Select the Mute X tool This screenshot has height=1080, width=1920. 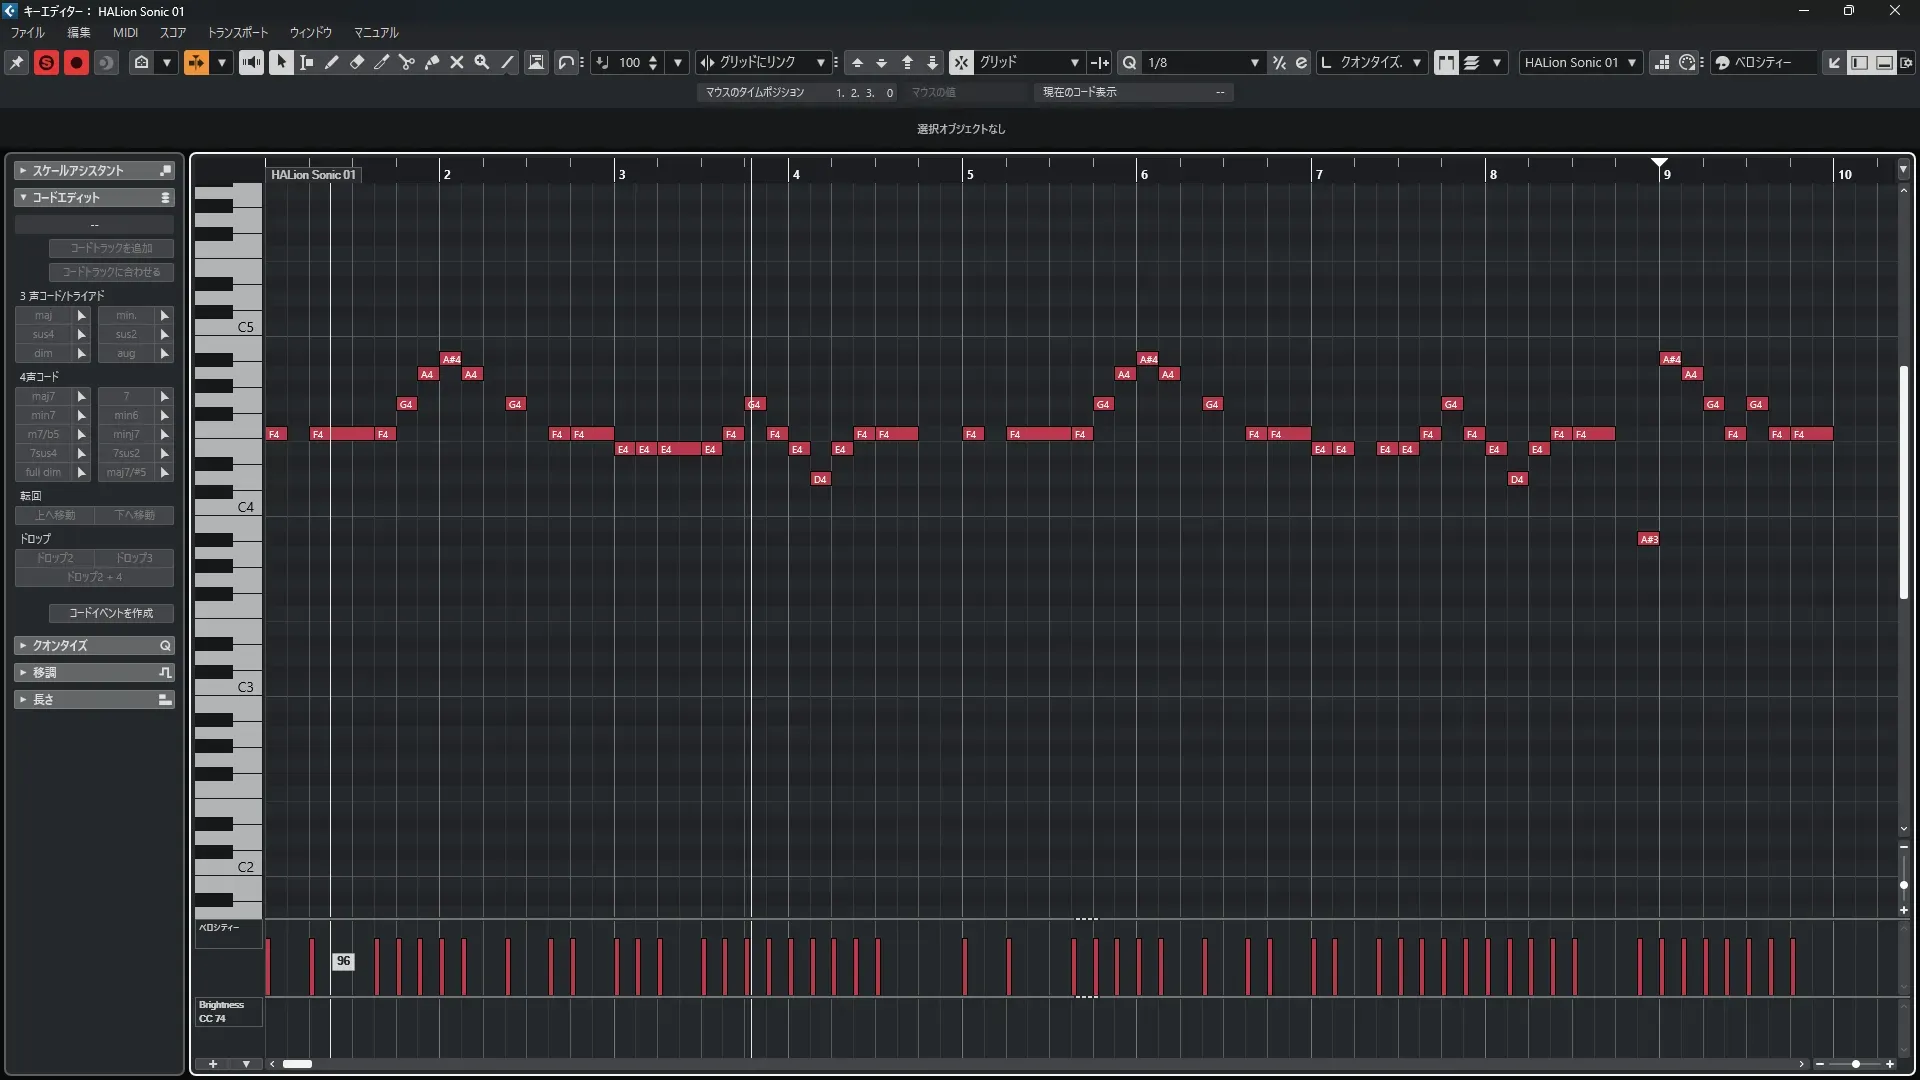tap(457, 62)
